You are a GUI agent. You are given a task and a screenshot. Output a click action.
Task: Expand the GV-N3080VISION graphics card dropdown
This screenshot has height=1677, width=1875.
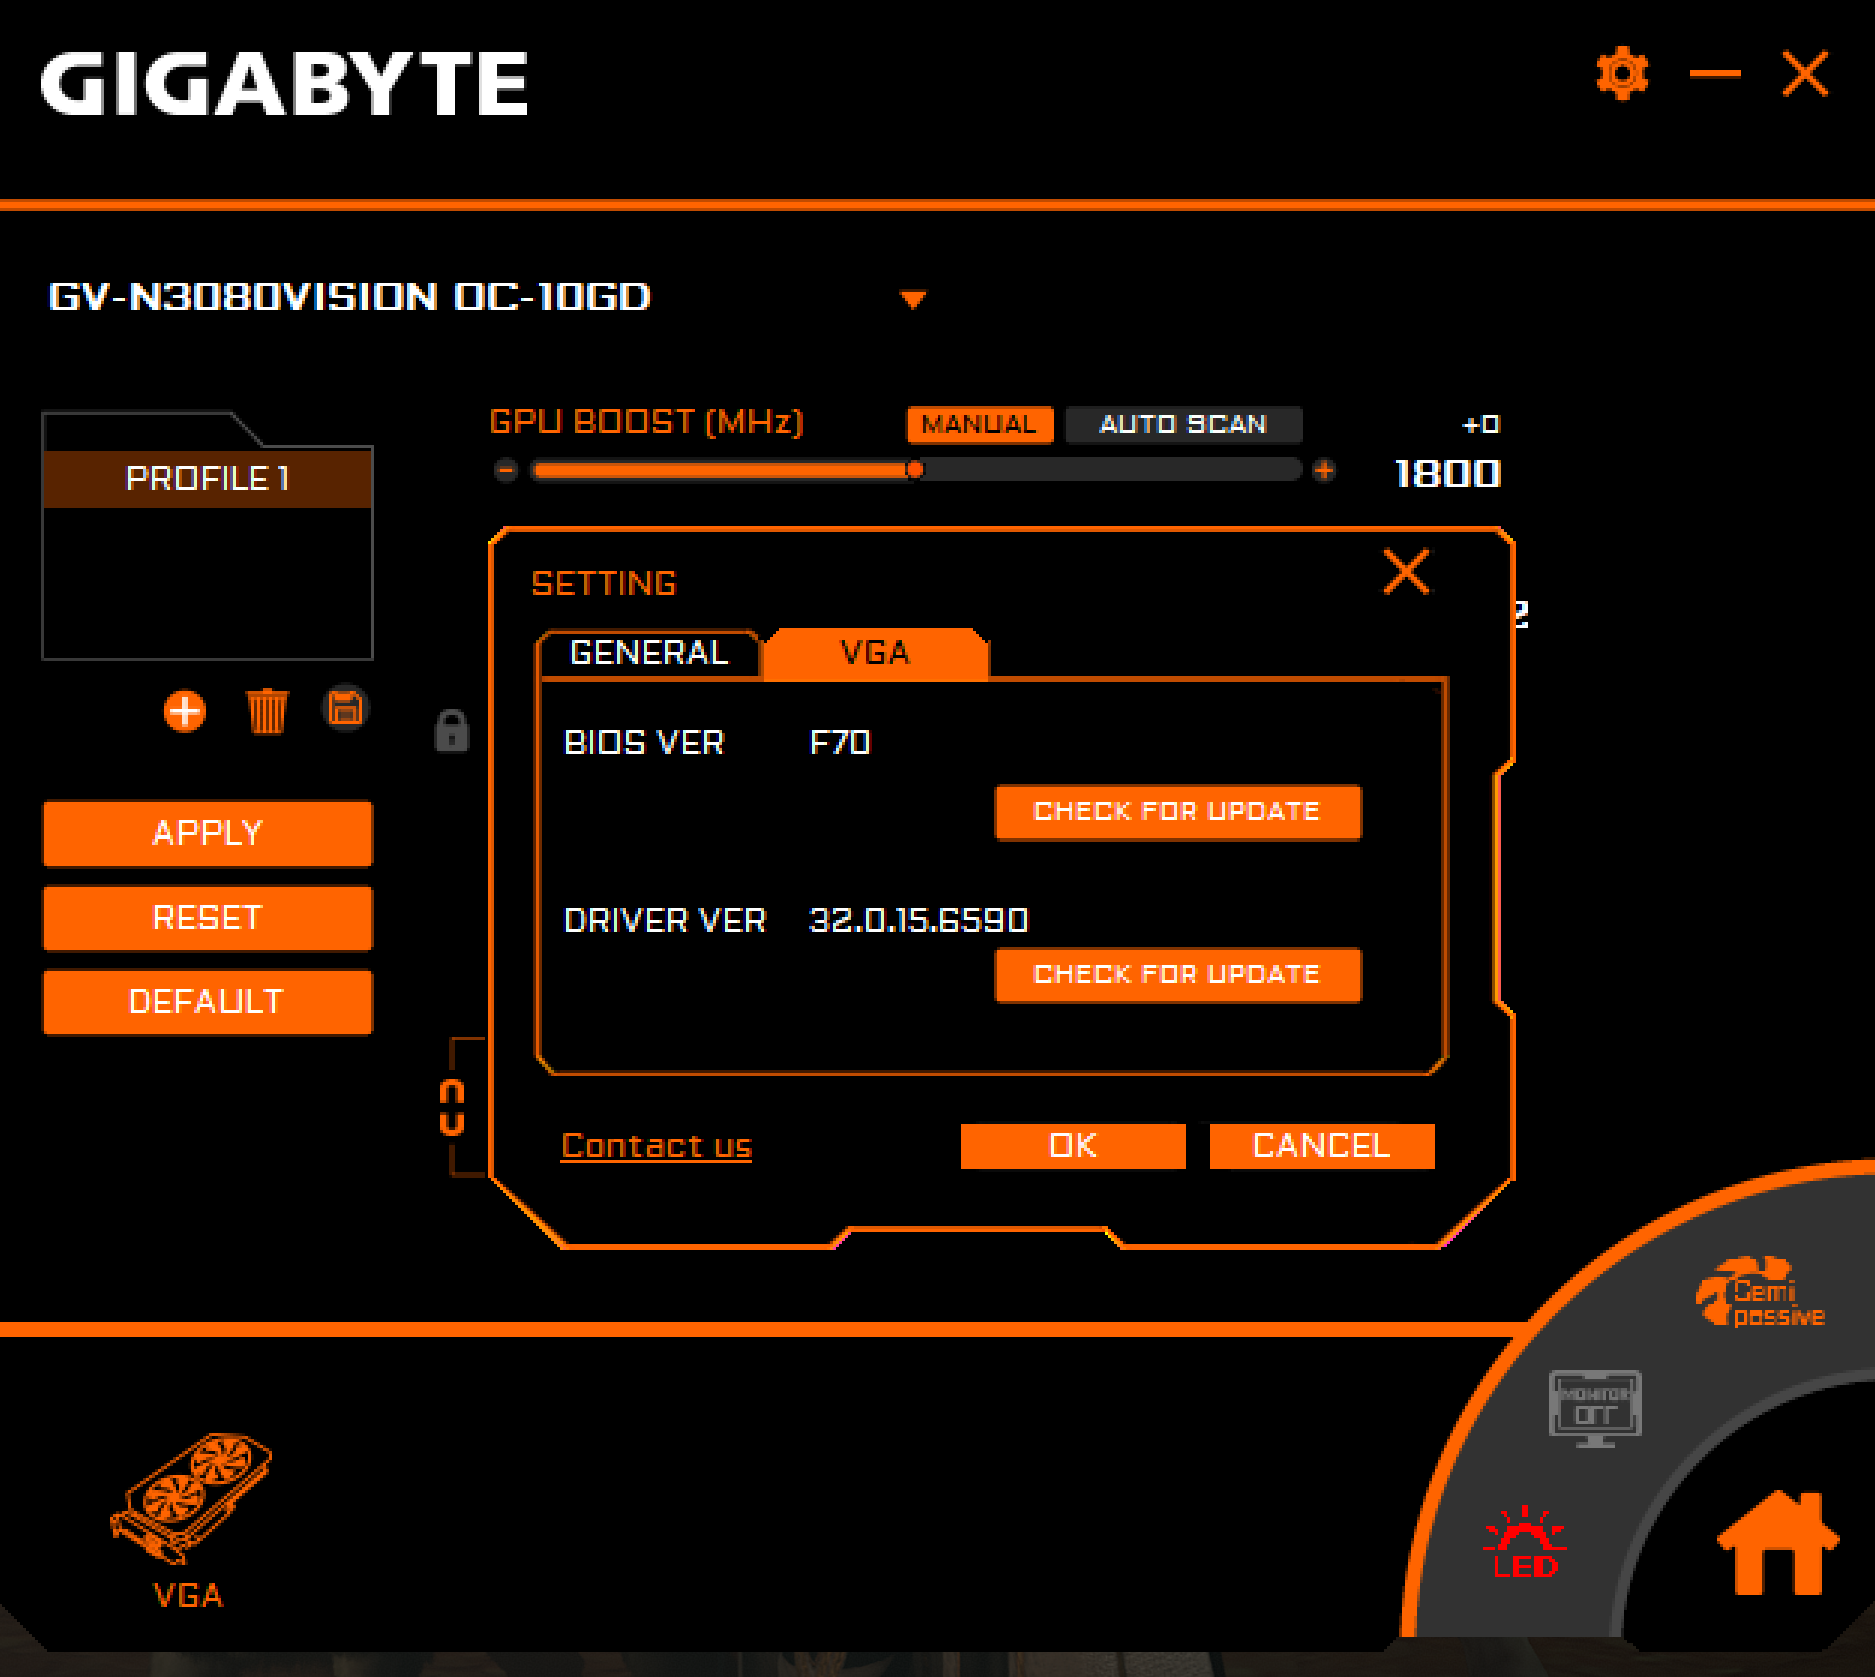click(913, 299)
